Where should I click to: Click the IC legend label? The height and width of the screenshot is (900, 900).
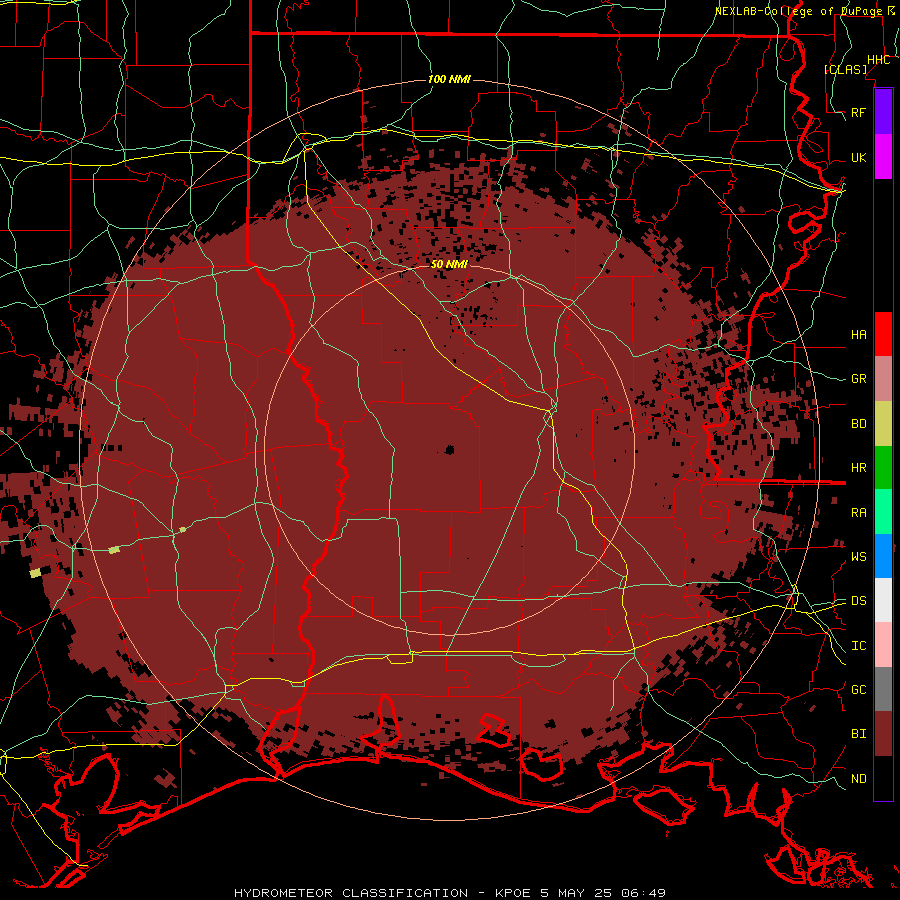point(858,646)
